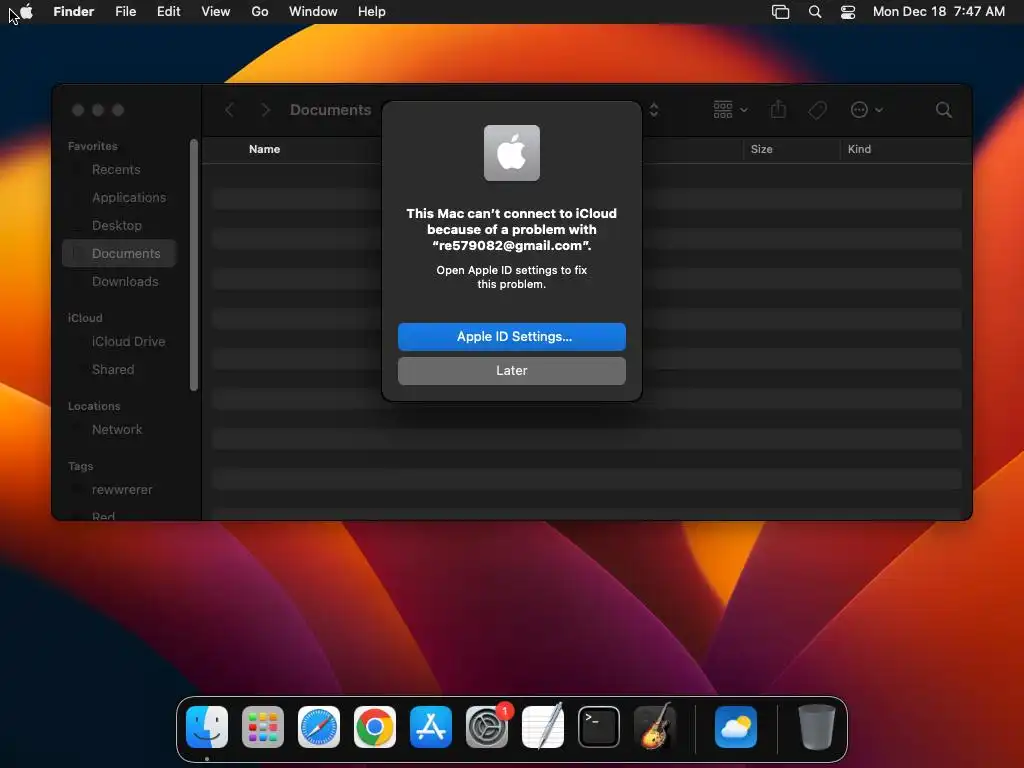This screenshot has height=768, width=1024.
Task: Sort the list by Name column
Action: coord(264,150)
